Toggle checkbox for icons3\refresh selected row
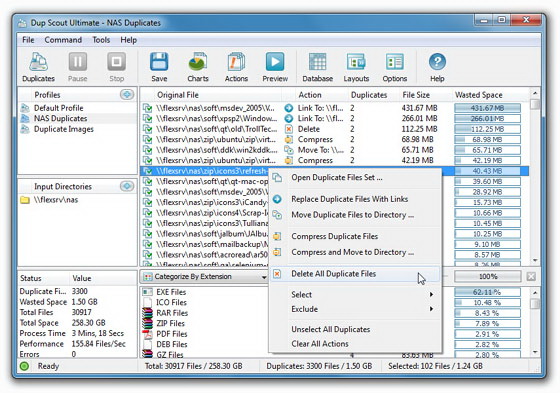 pos(147,171)
